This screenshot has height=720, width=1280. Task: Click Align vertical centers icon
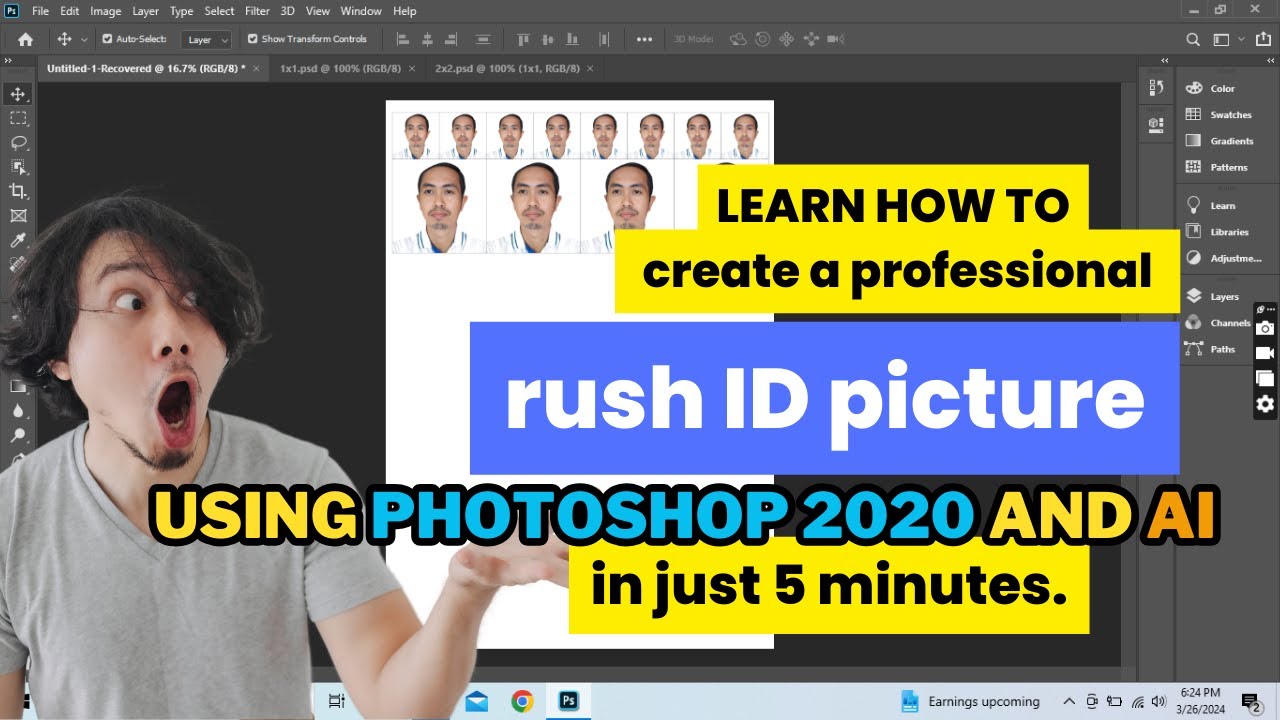click(546, 39)
